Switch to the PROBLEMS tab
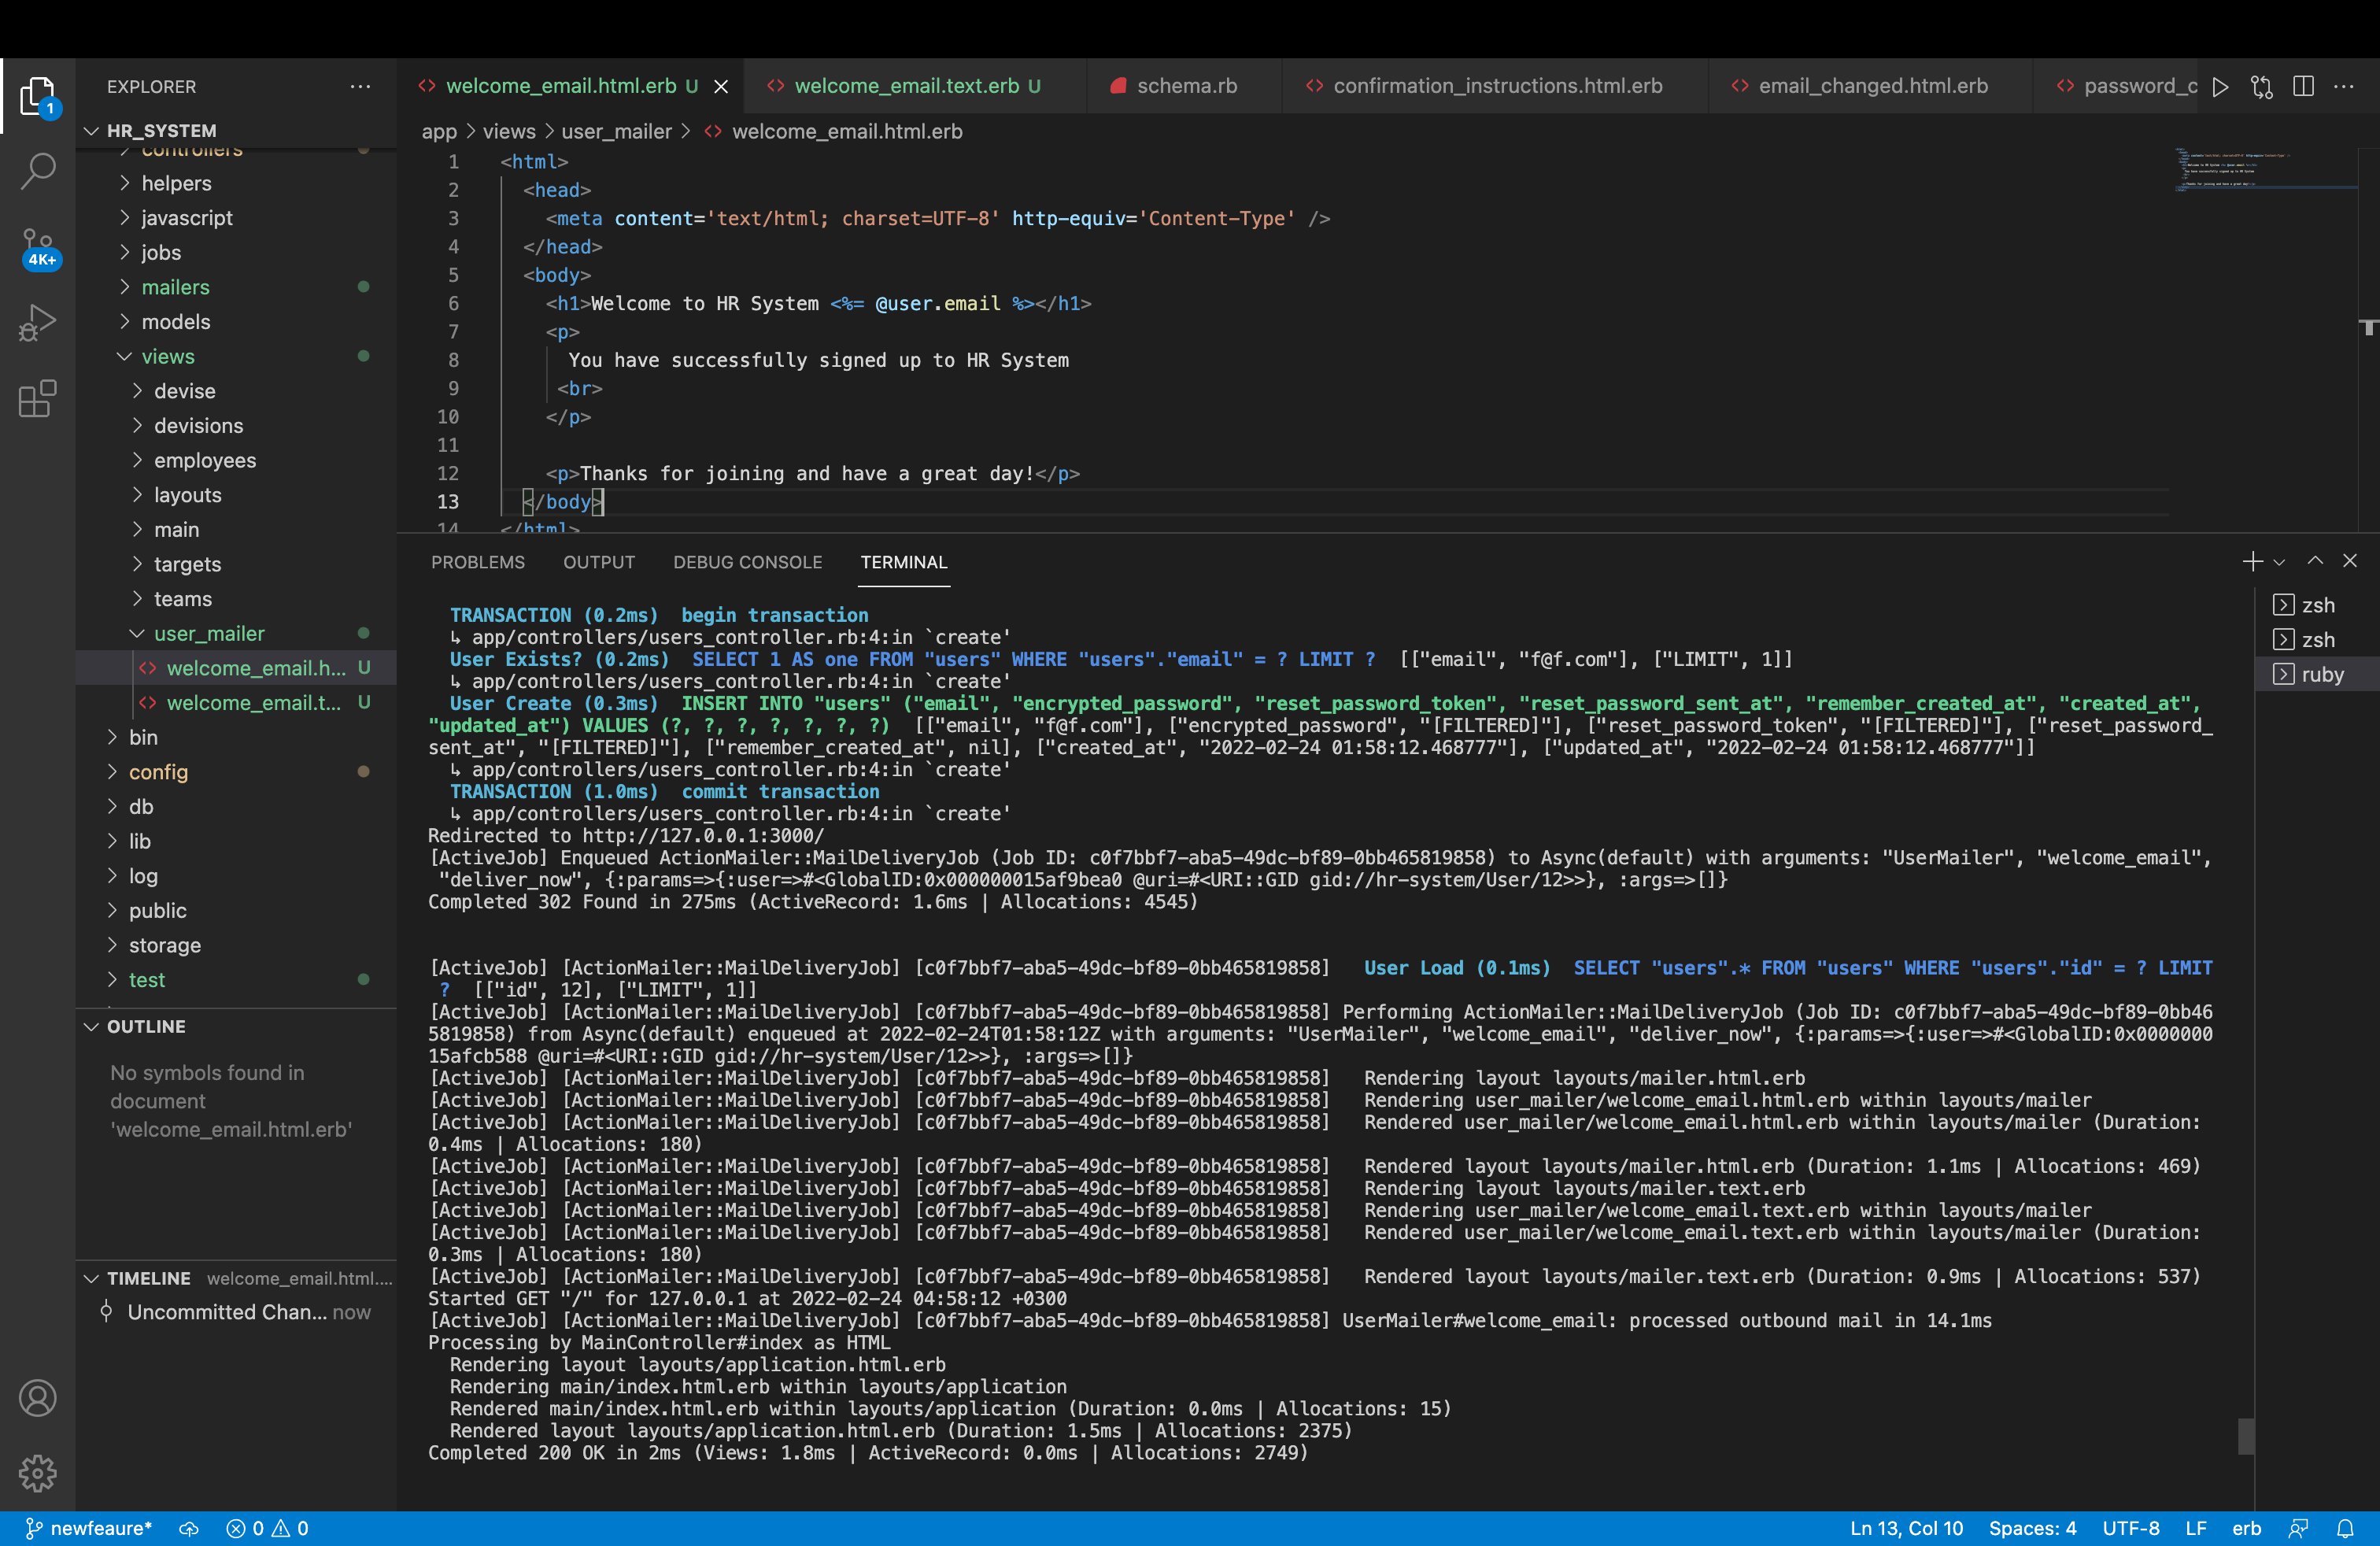2380x1546 pixels. 477,562
